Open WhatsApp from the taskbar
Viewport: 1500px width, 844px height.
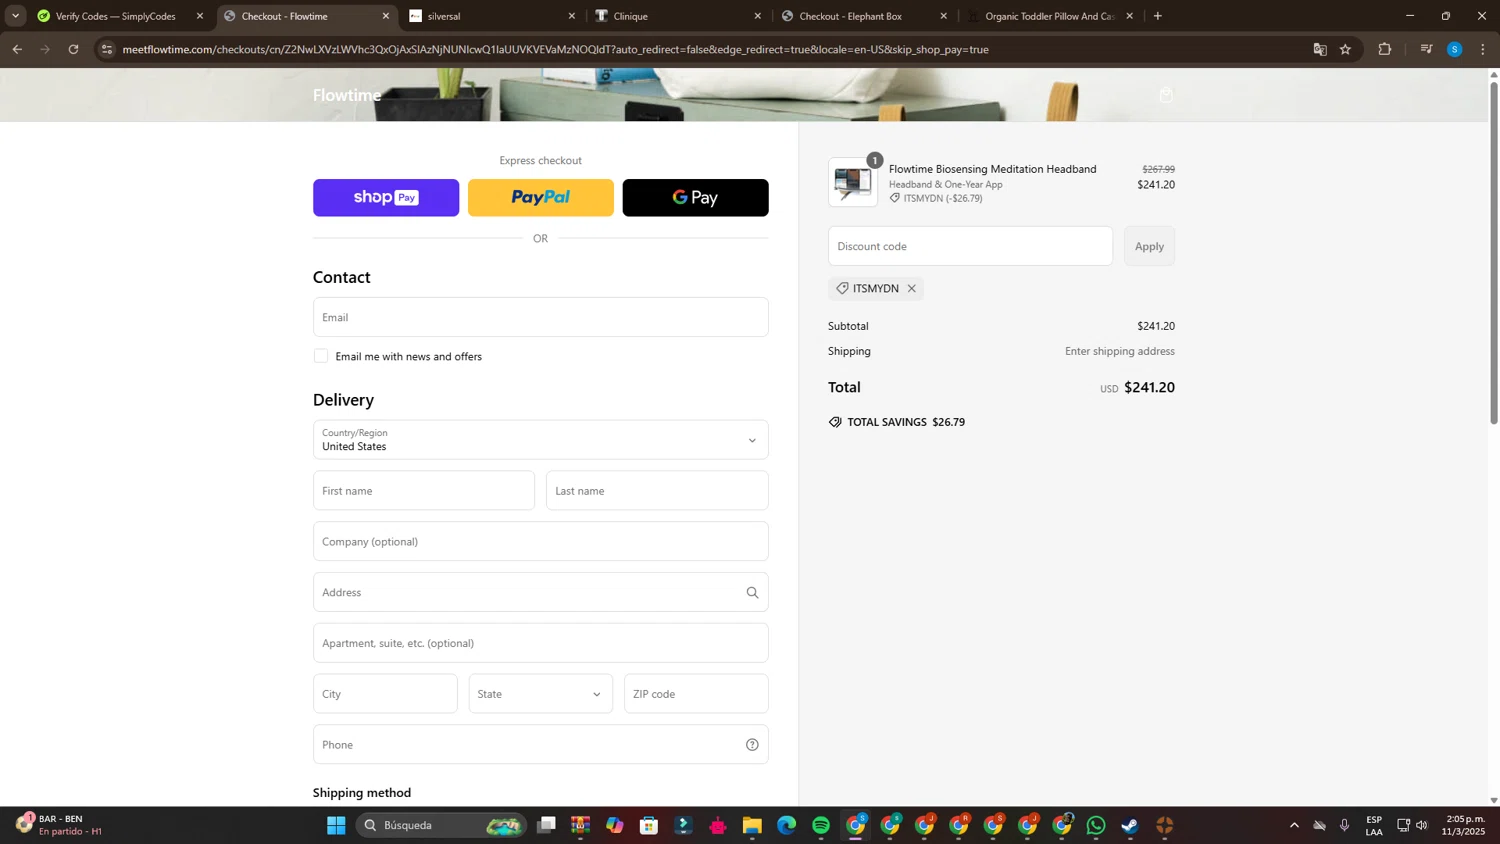(x=1096, y=825)
